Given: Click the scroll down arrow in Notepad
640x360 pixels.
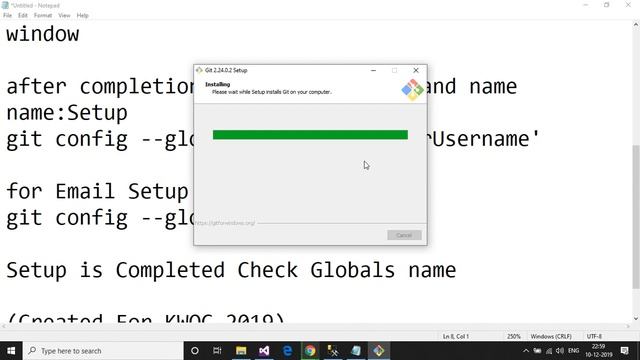Looking at the screenshot, I should point(636,319).
